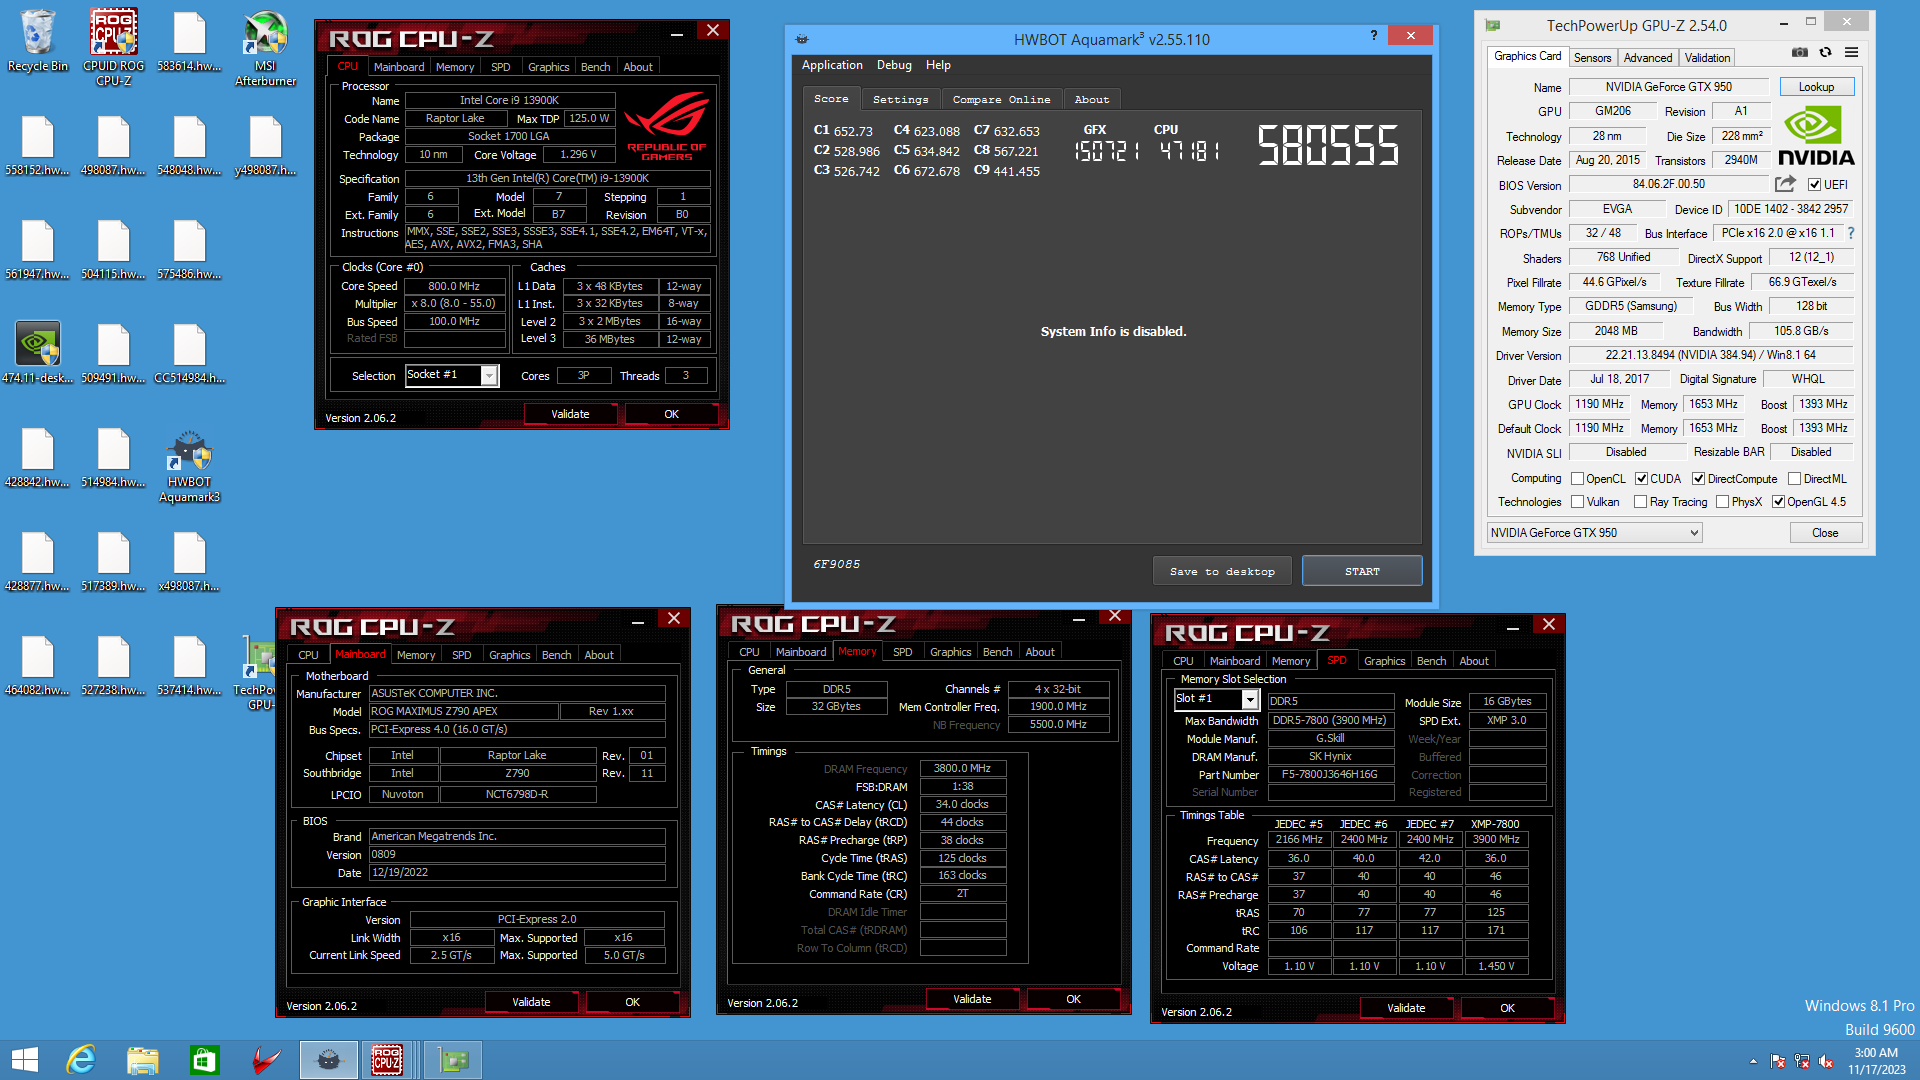Switch to HWBOT Aquamark taskbar button

pos(328,1060)
